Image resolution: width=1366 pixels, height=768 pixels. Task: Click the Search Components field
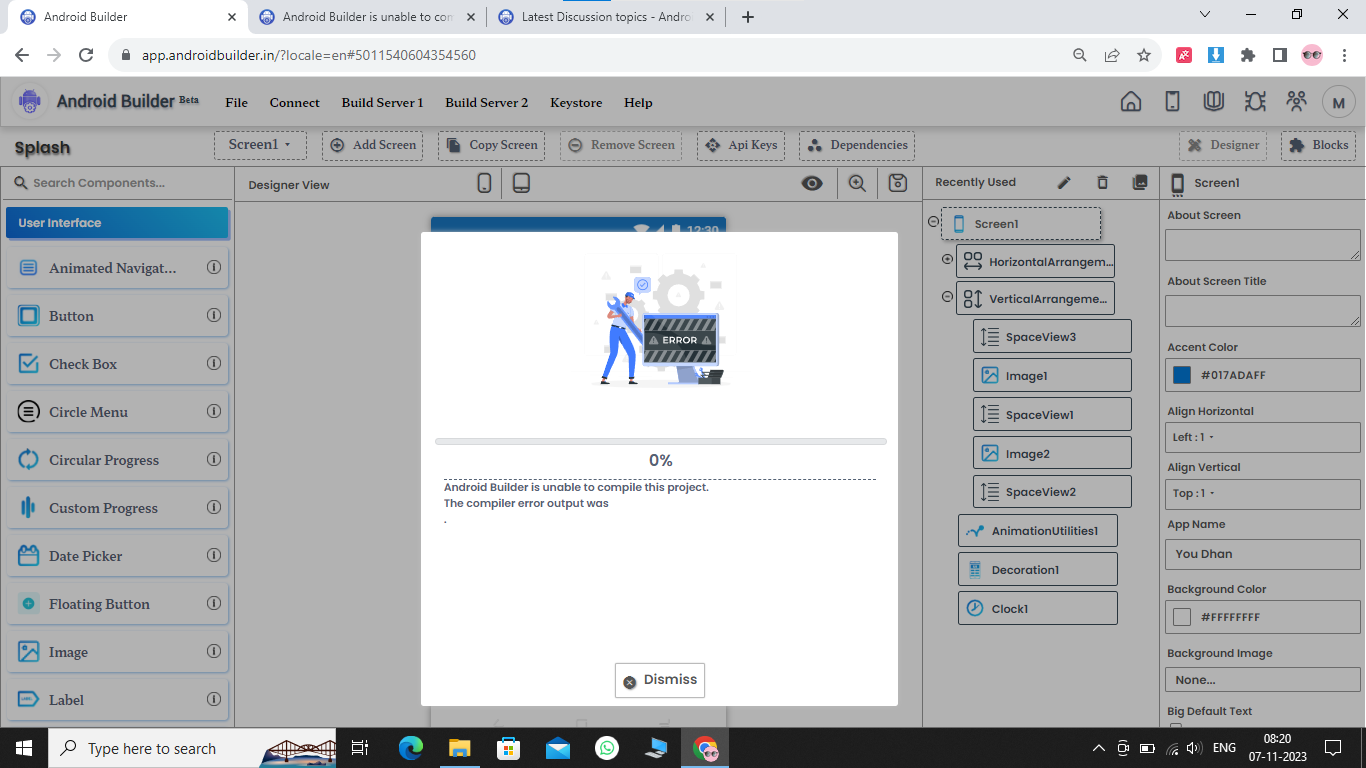click(x=117, y=183)
